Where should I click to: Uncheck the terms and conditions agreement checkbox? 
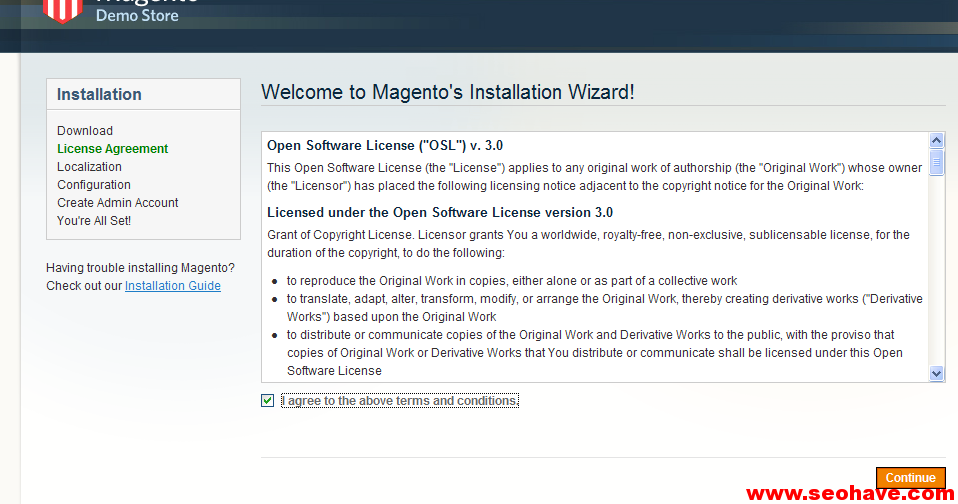coord(268,401)
